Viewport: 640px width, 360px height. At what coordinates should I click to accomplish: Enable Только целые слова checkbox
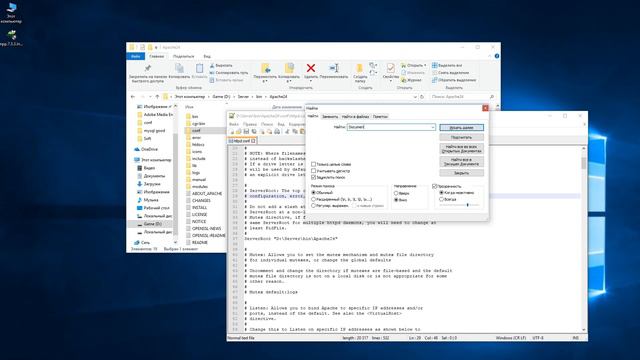click(x=313, y=164)
